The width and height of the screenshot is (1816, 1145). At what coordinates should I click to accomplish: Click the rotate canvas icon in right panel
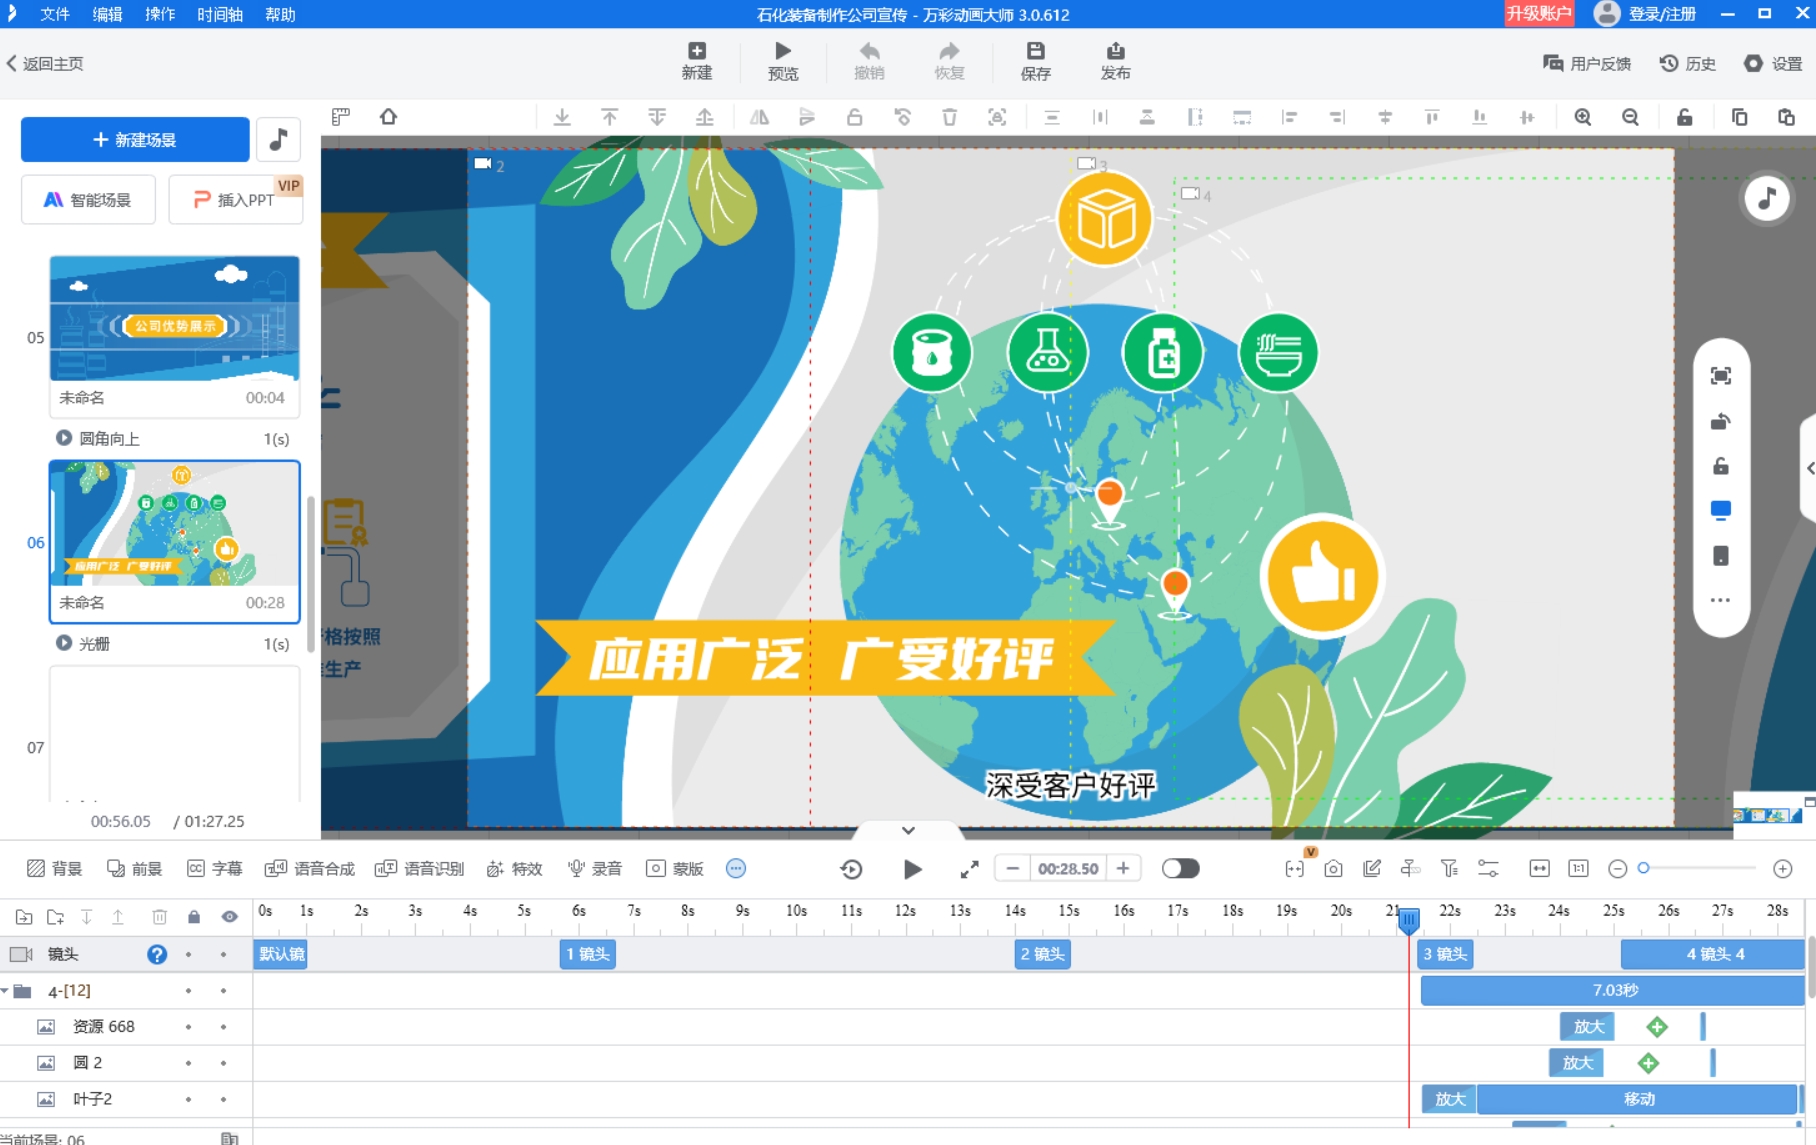1721,421
